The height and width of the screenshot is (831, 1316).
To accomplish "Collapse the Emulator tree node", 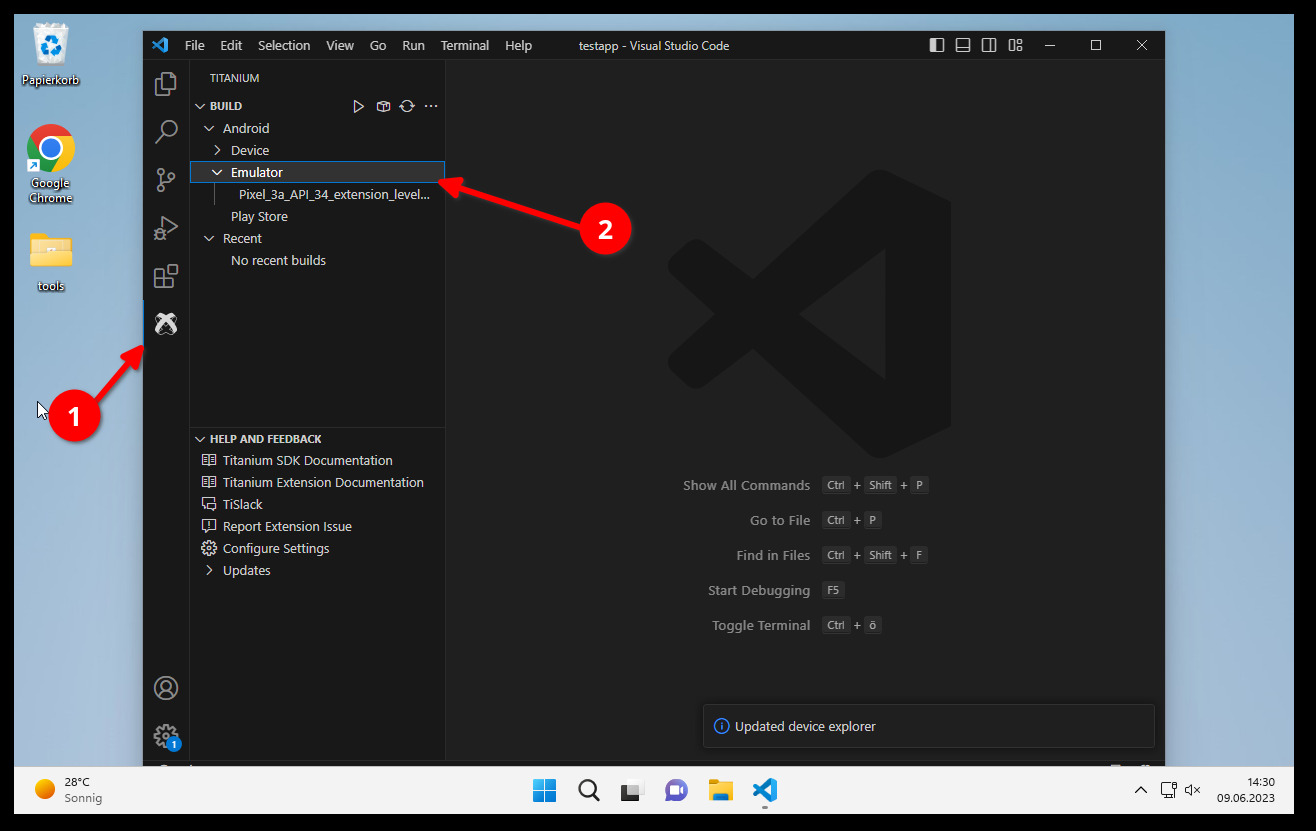I will click(217, 172).
